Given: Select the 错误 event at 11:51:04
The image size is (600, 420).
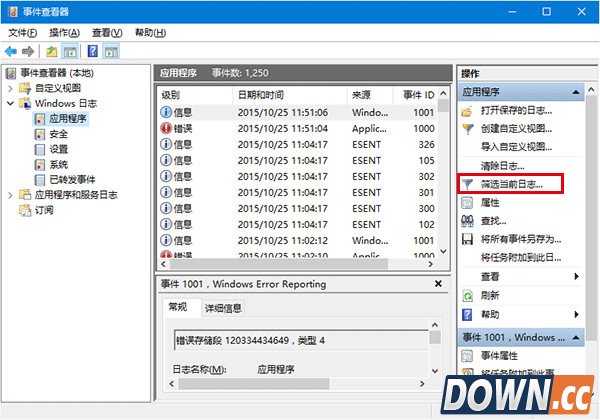Looking at the screenshot, I should click(298, 129).
